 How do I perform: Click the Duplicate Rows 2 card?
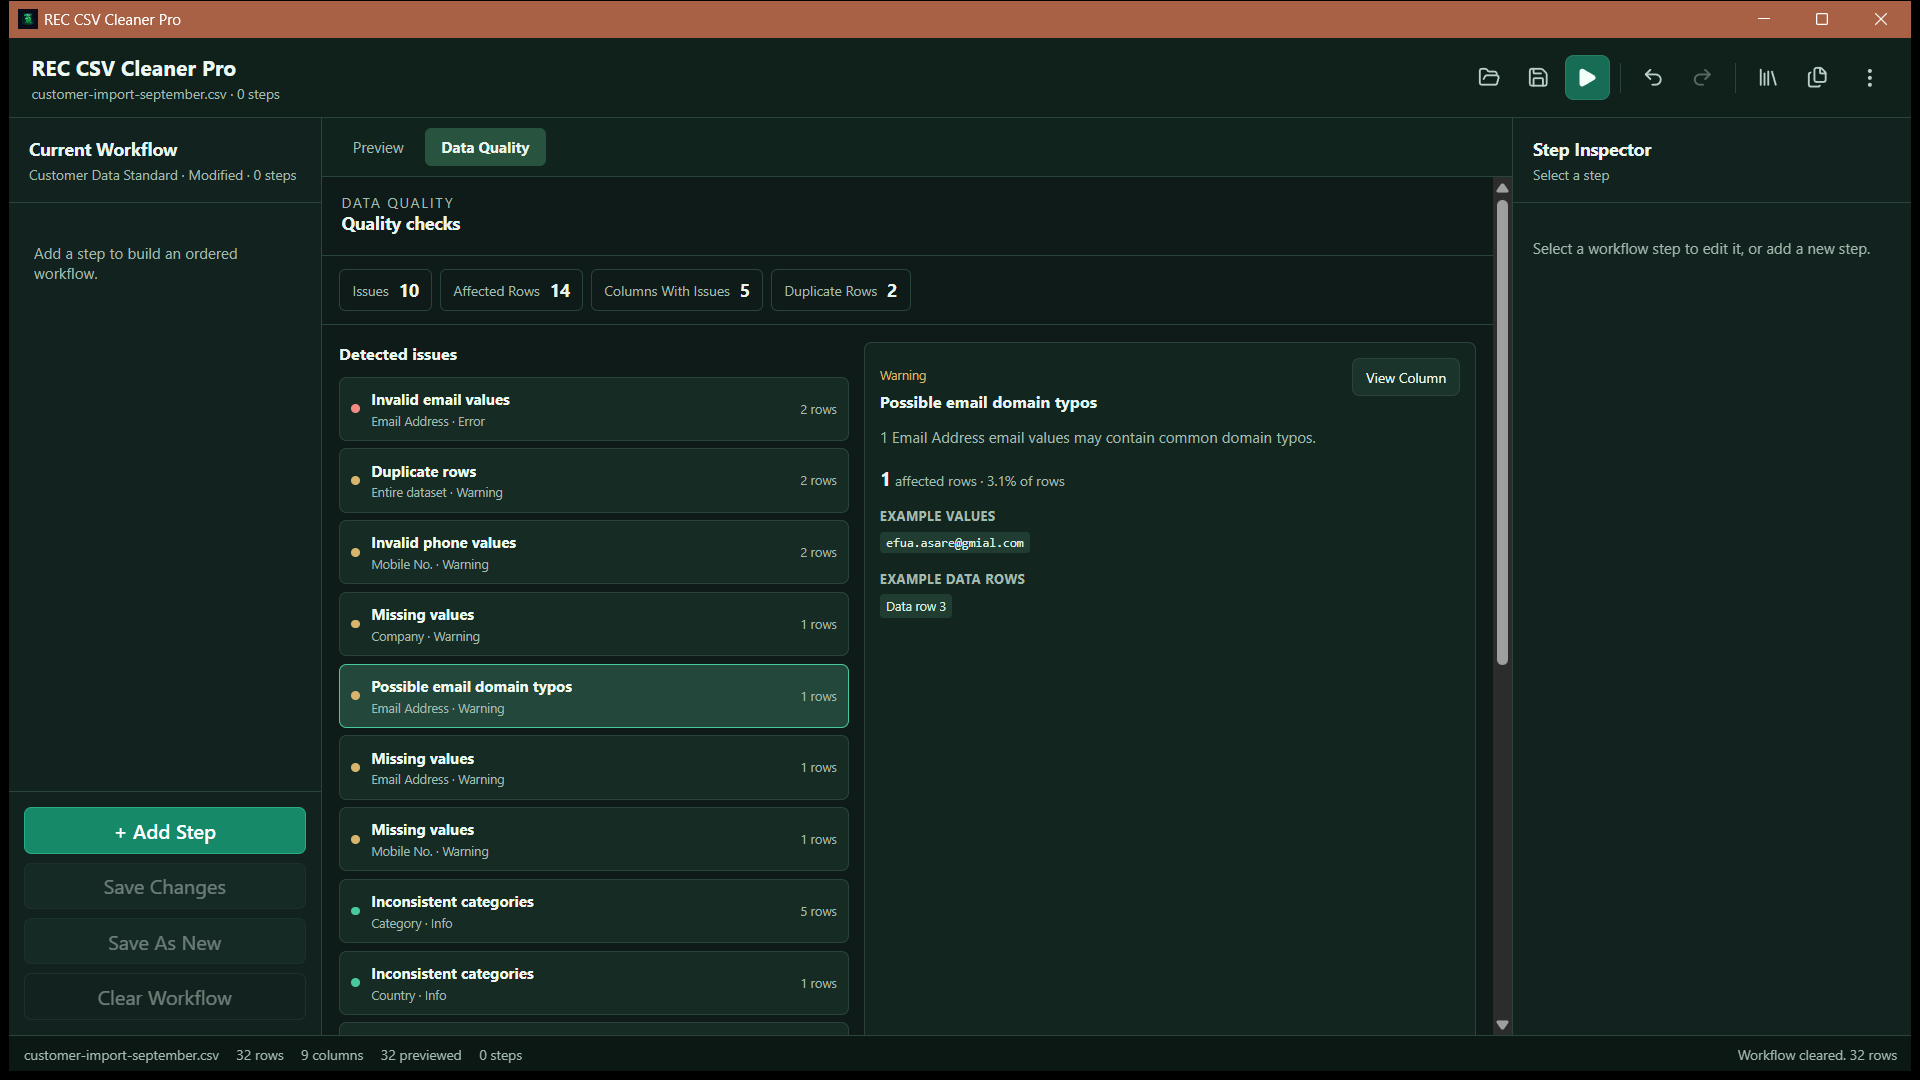(841, 291)
